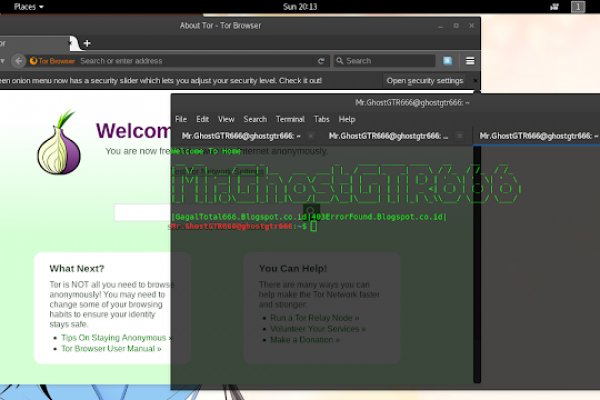
Task: Open the Tabs menu in terminal window
Action: point(321,119)
